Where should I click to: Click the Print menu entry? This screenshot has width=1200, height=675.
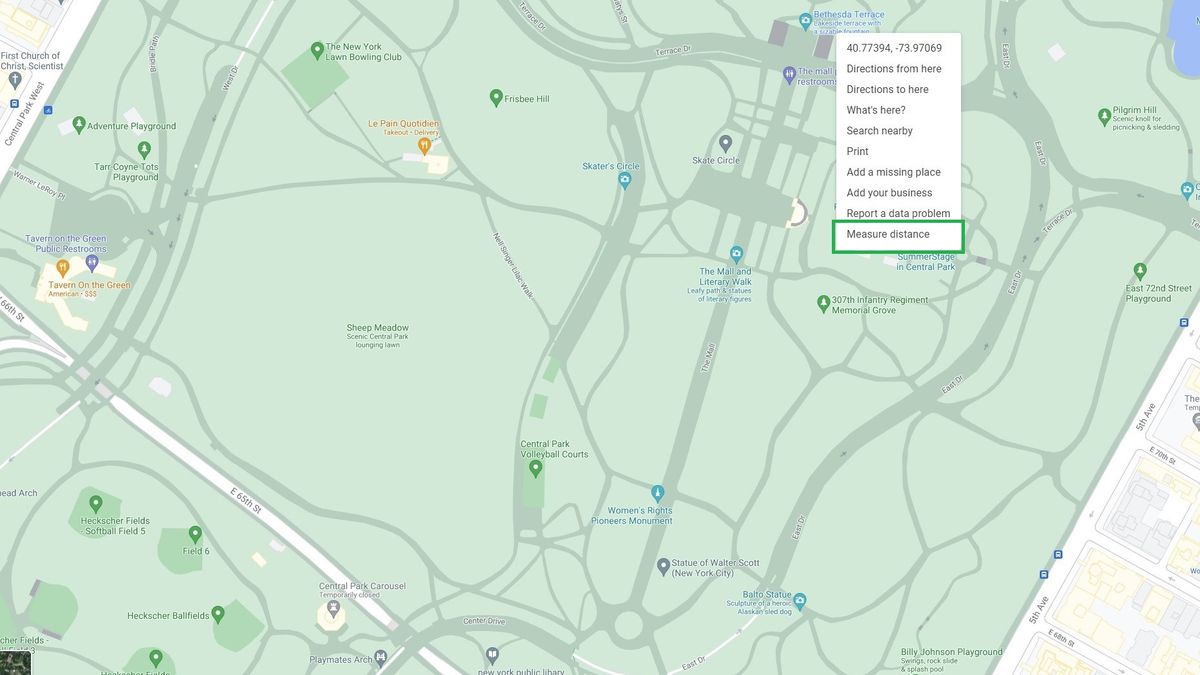[857, 151]
